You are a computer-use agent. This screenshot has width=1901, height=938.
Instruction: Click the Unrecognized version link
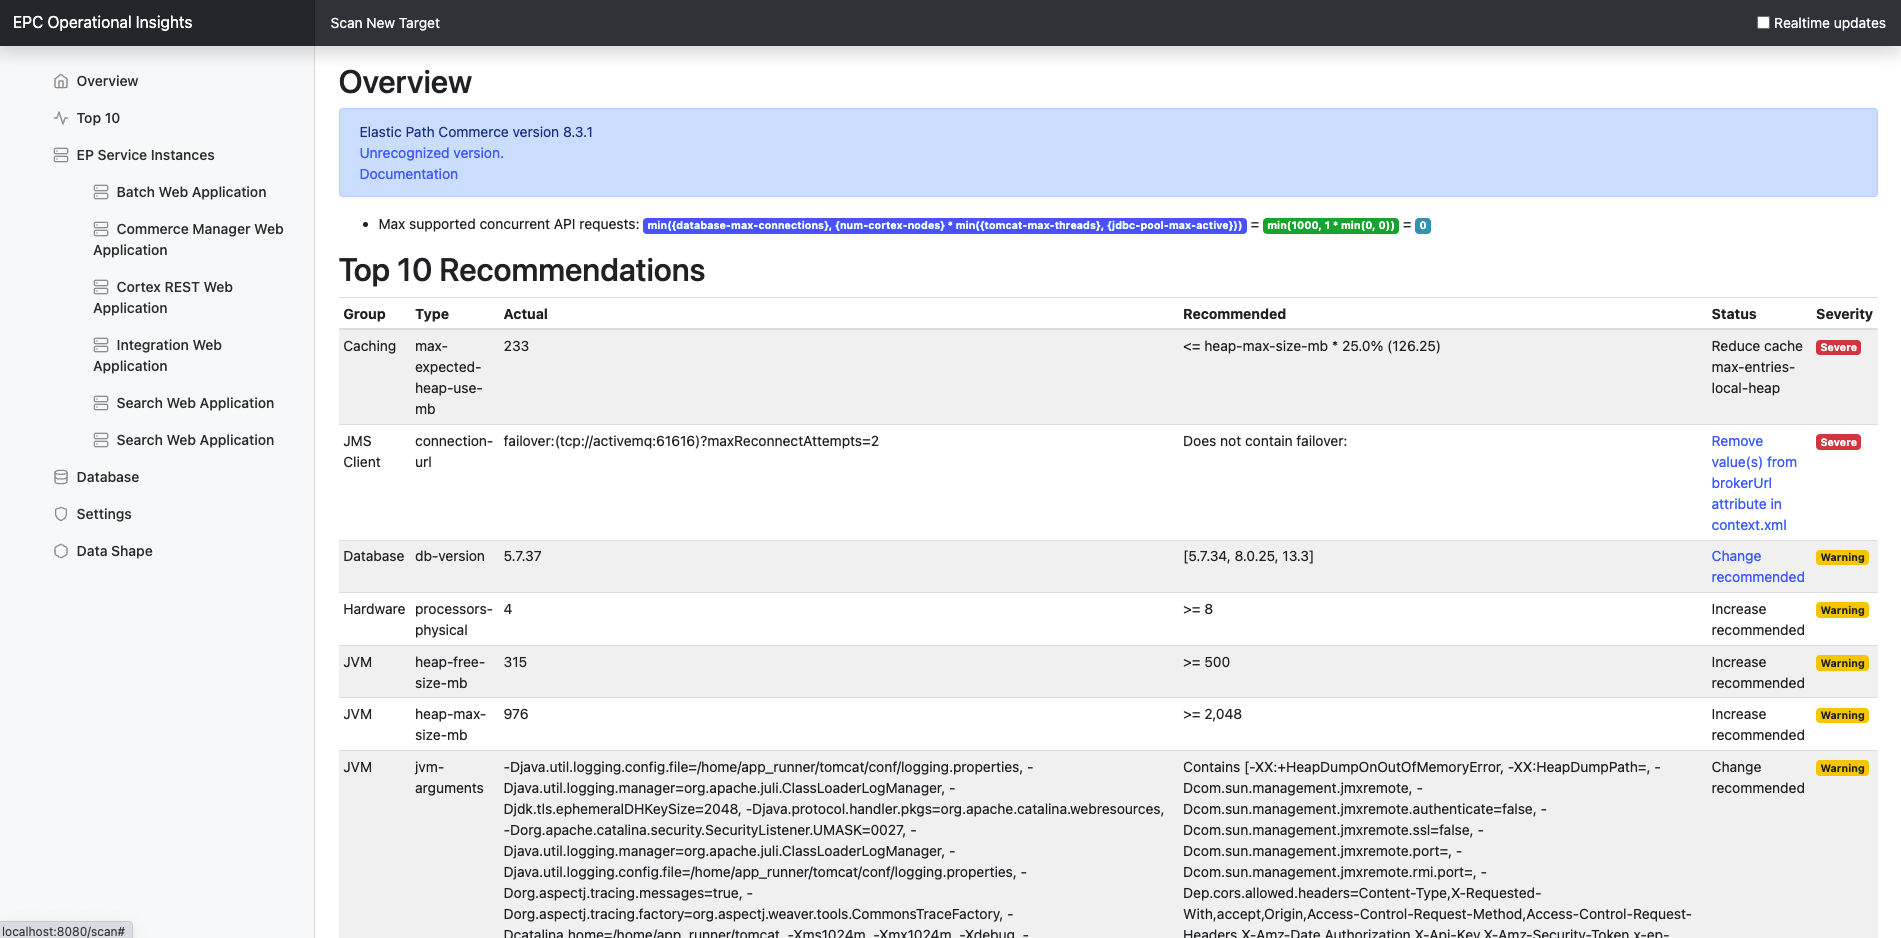click(x=431, y=153)
